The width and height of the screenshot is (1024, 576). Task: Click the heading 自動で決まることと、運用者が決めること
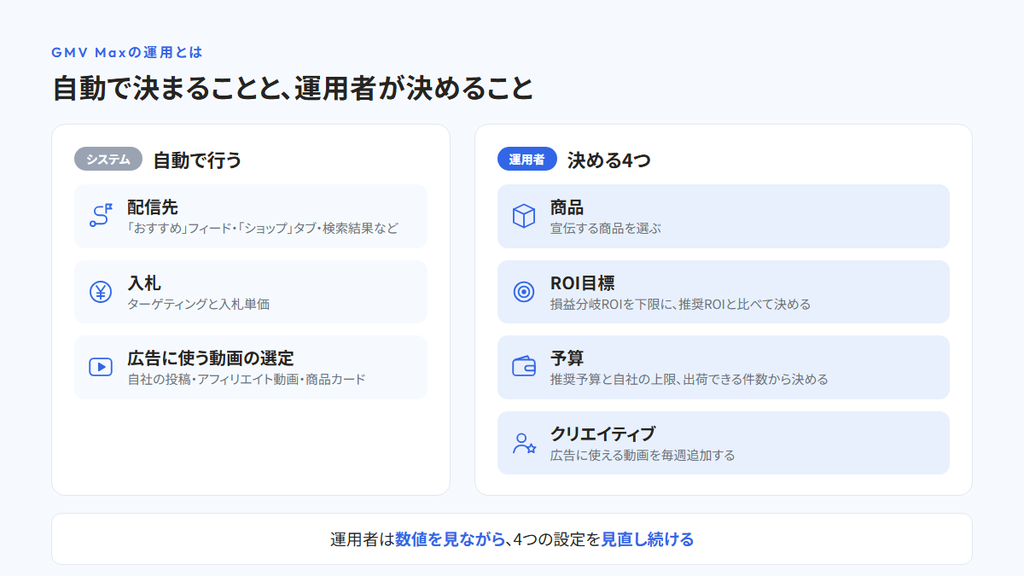tap(293, 88)
